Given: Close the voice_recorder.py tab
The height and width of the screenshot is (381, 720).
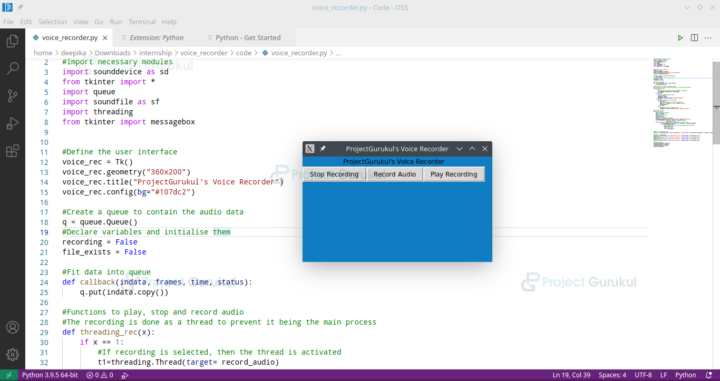Looking at the screenshot, I should 105,38.
